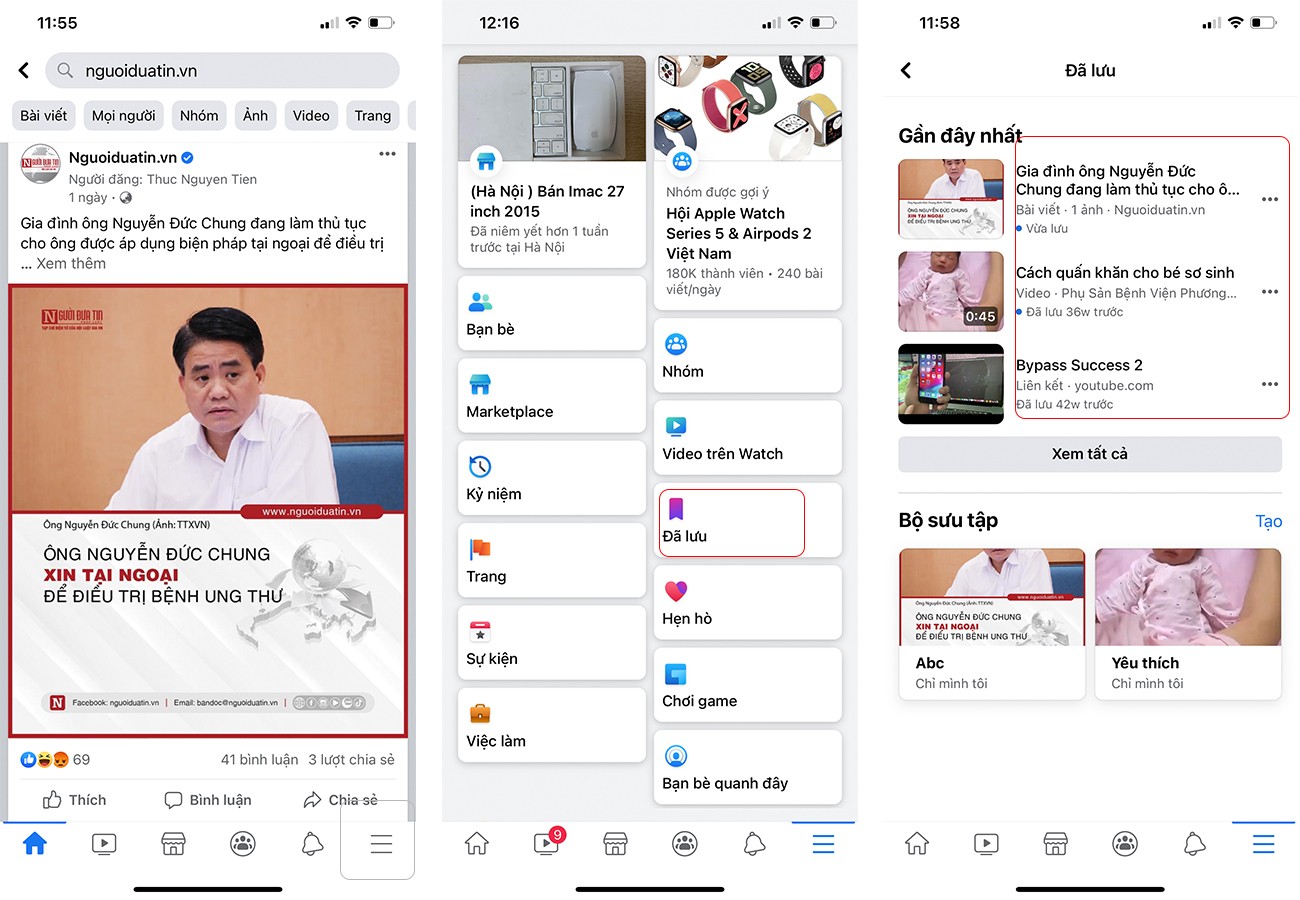1300x900 pixels.
Task: Tap the Home icon in left screen's bottom bar
Action: click(35, 844)
